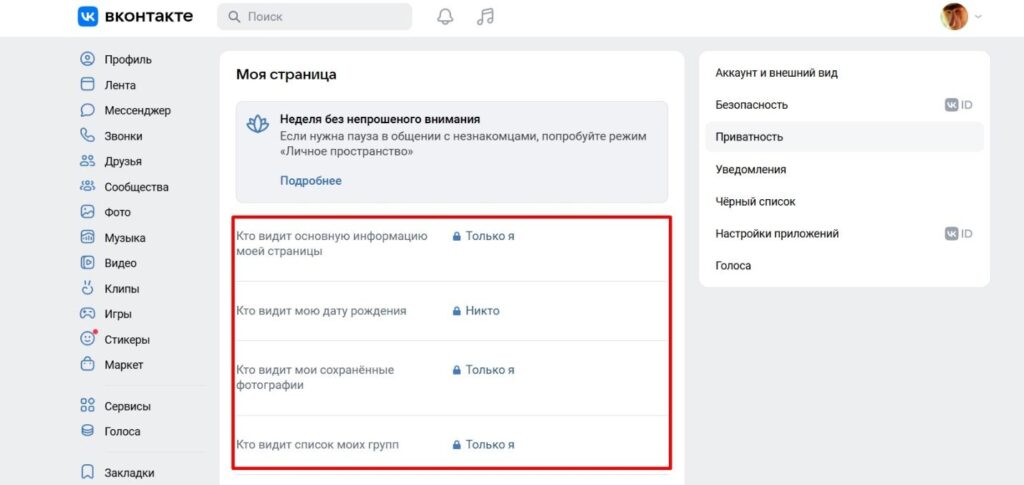Change who sees saved photos setting

pos(489,370)
